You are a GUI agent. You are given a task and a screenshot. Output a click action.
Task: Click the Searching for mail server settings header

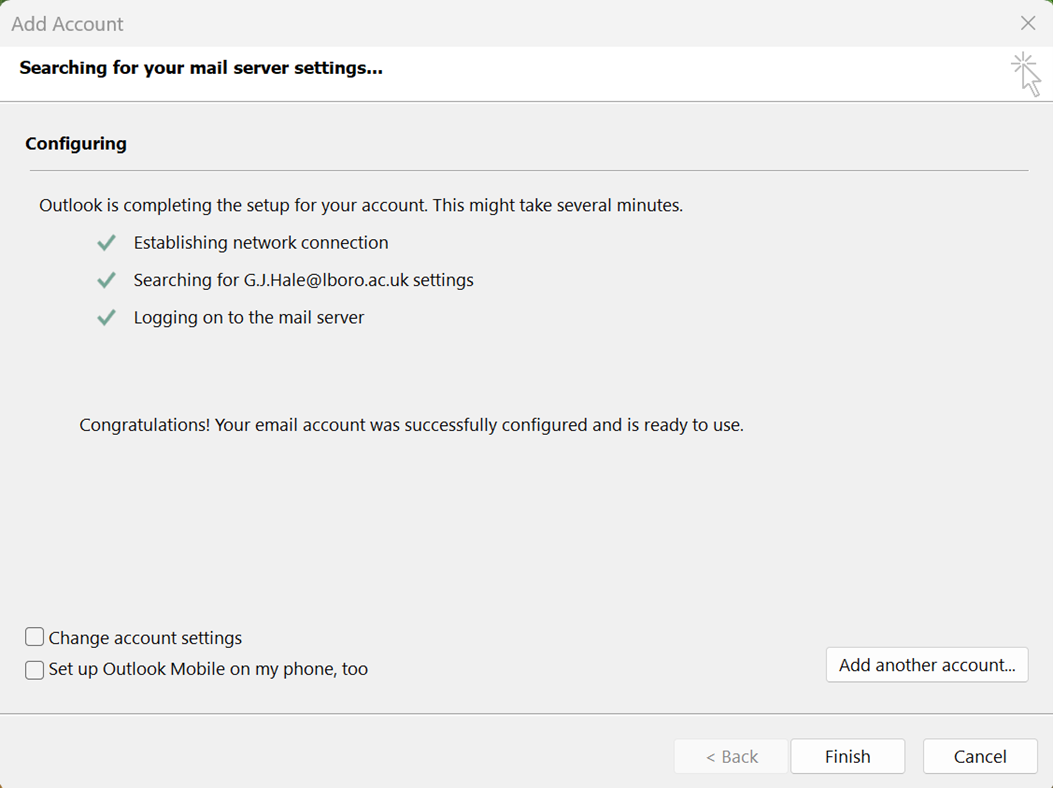(201, 68)
